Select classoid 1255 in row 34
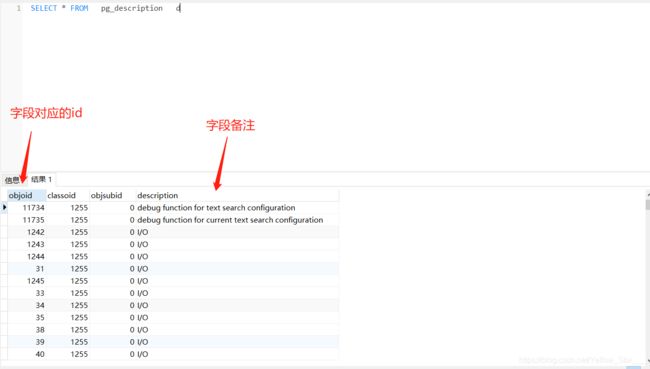 67,306
